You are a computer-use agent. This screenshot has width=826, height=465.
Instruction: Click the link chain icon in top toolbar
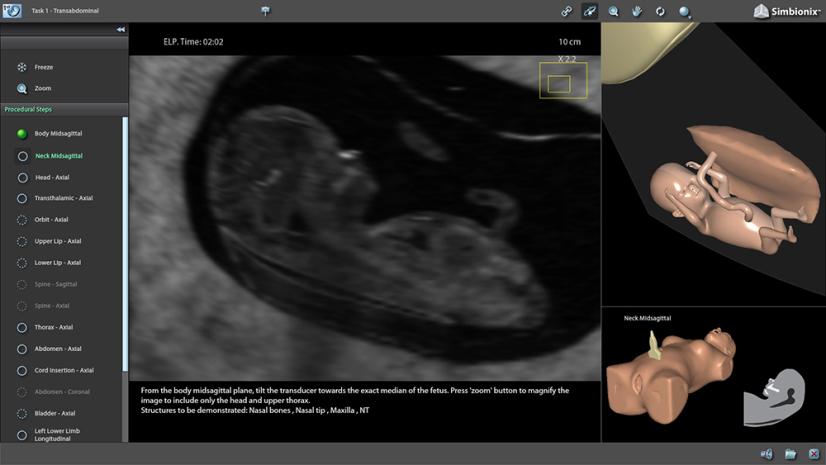coord(567,11)
